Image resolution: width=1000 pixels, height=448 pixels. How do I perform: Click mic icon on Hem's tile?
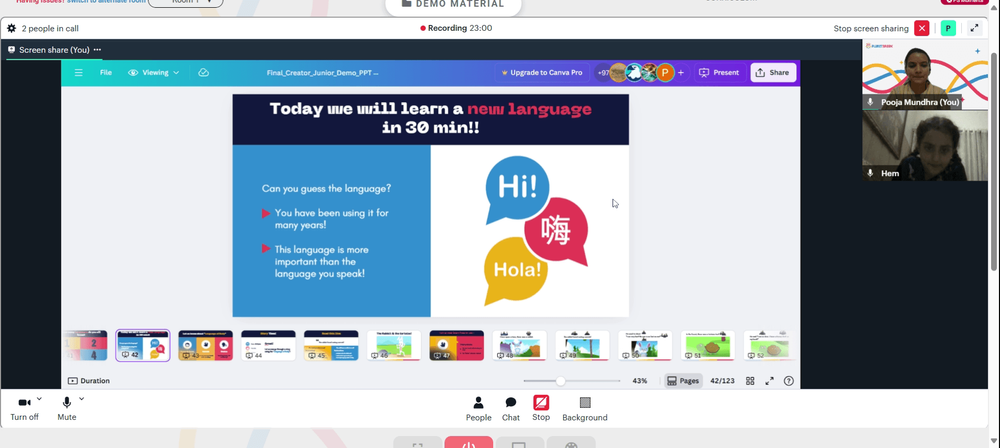point(871,174)
